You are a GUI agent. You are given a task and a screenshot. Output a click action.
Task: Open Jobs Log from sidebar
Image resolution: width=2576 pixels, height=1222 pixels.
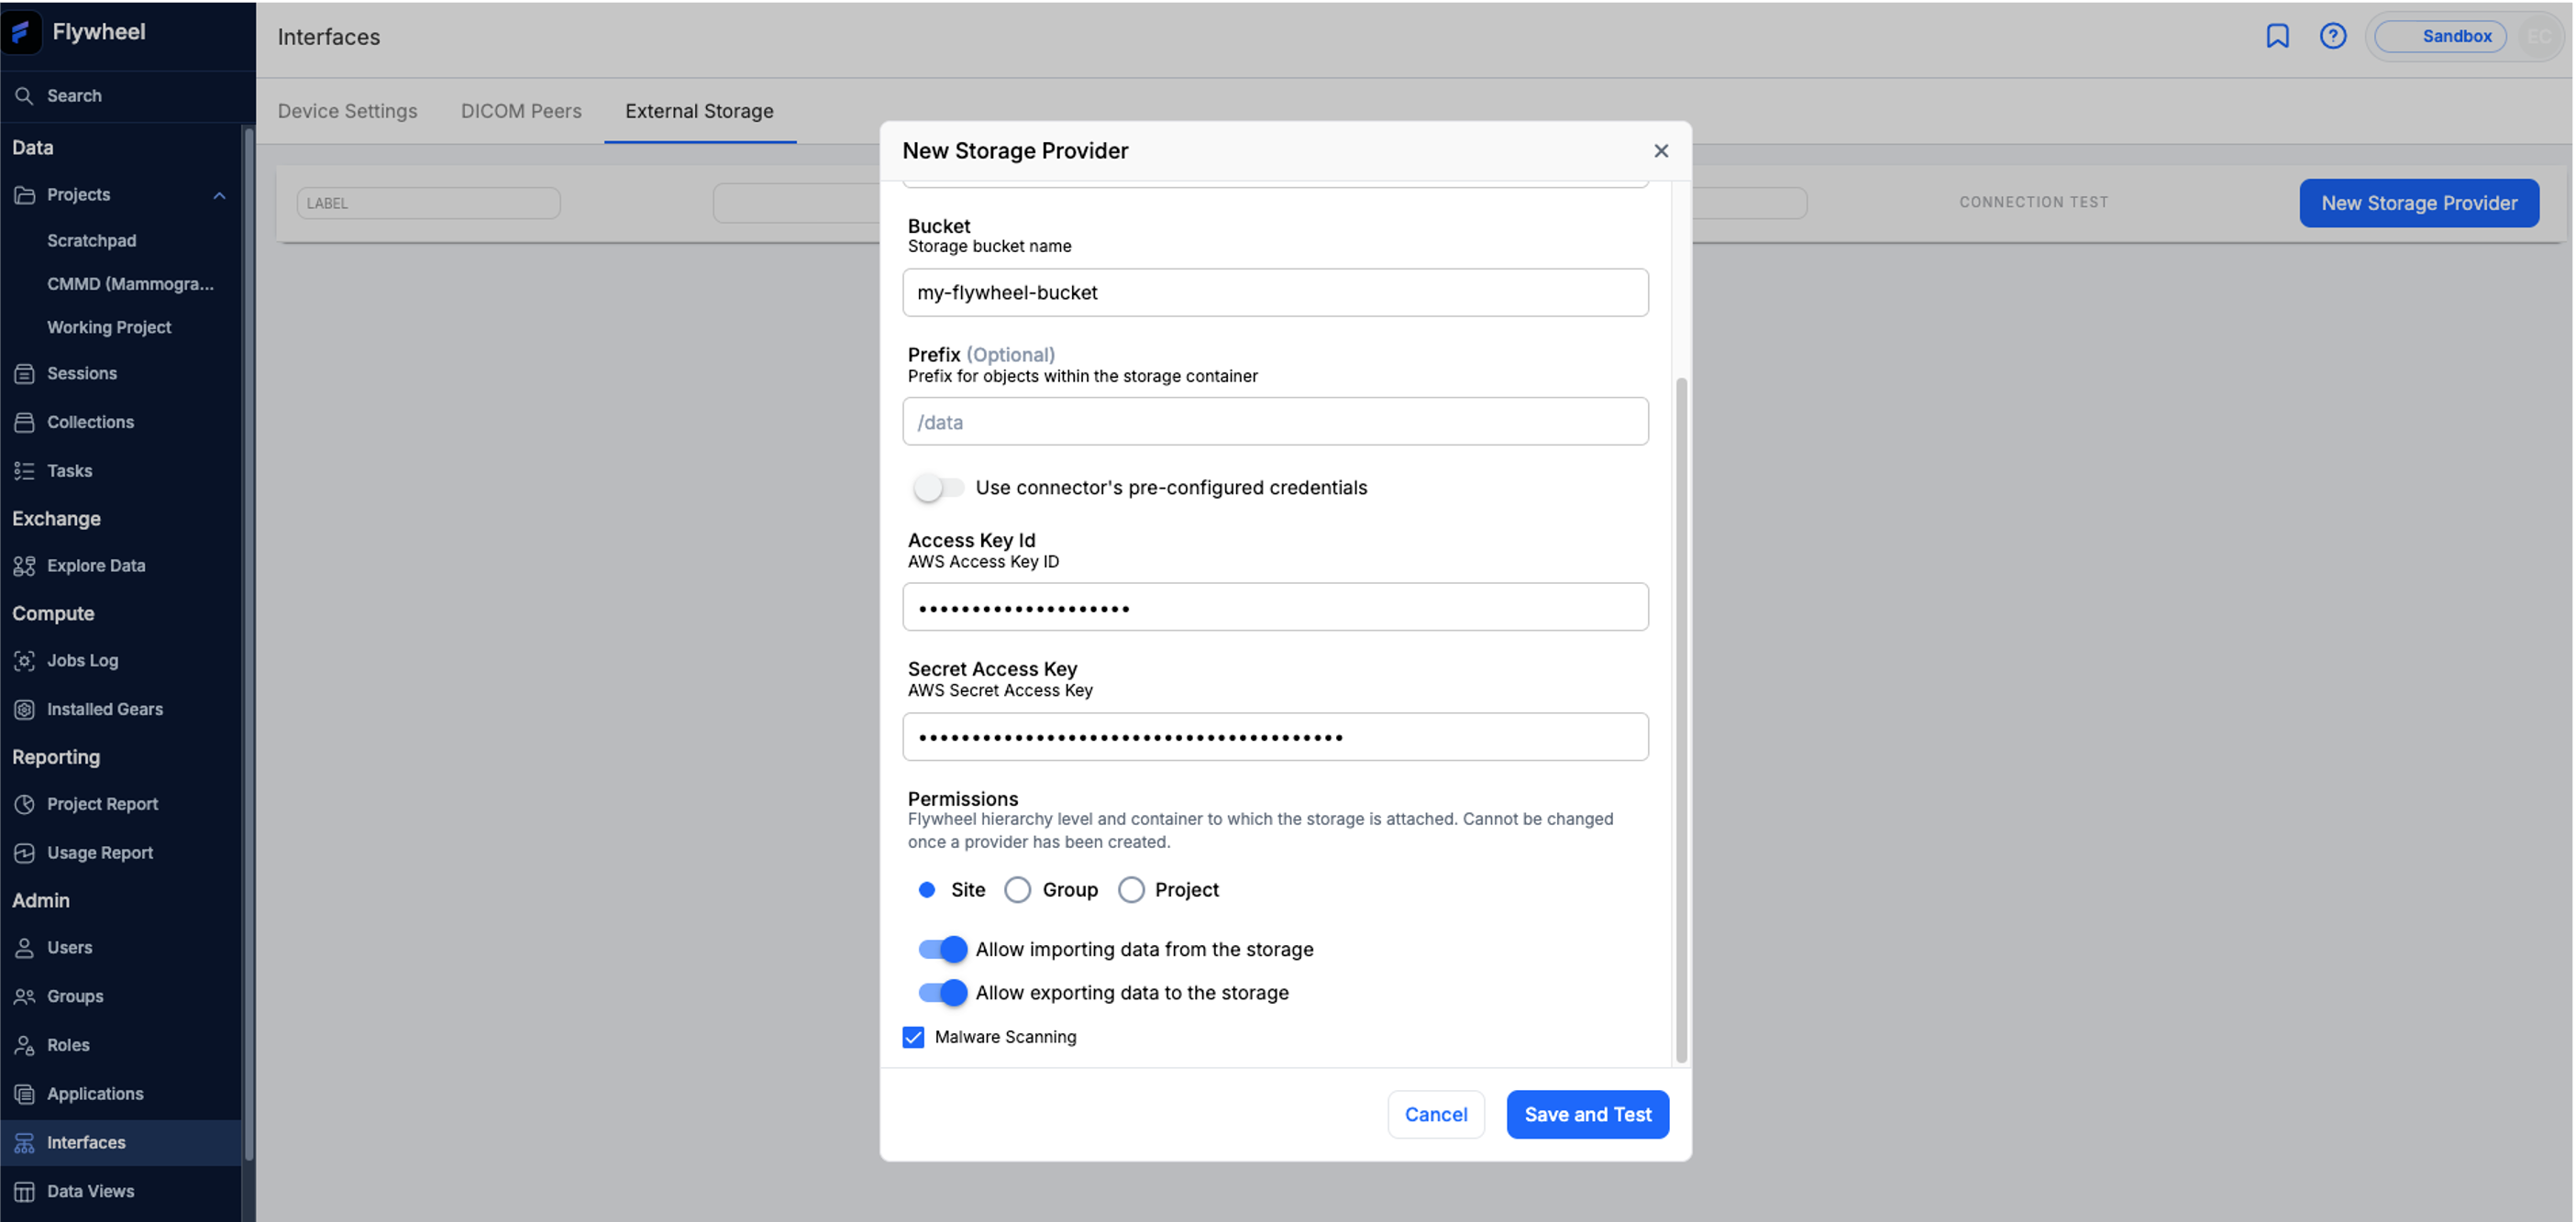click(82, 660)
